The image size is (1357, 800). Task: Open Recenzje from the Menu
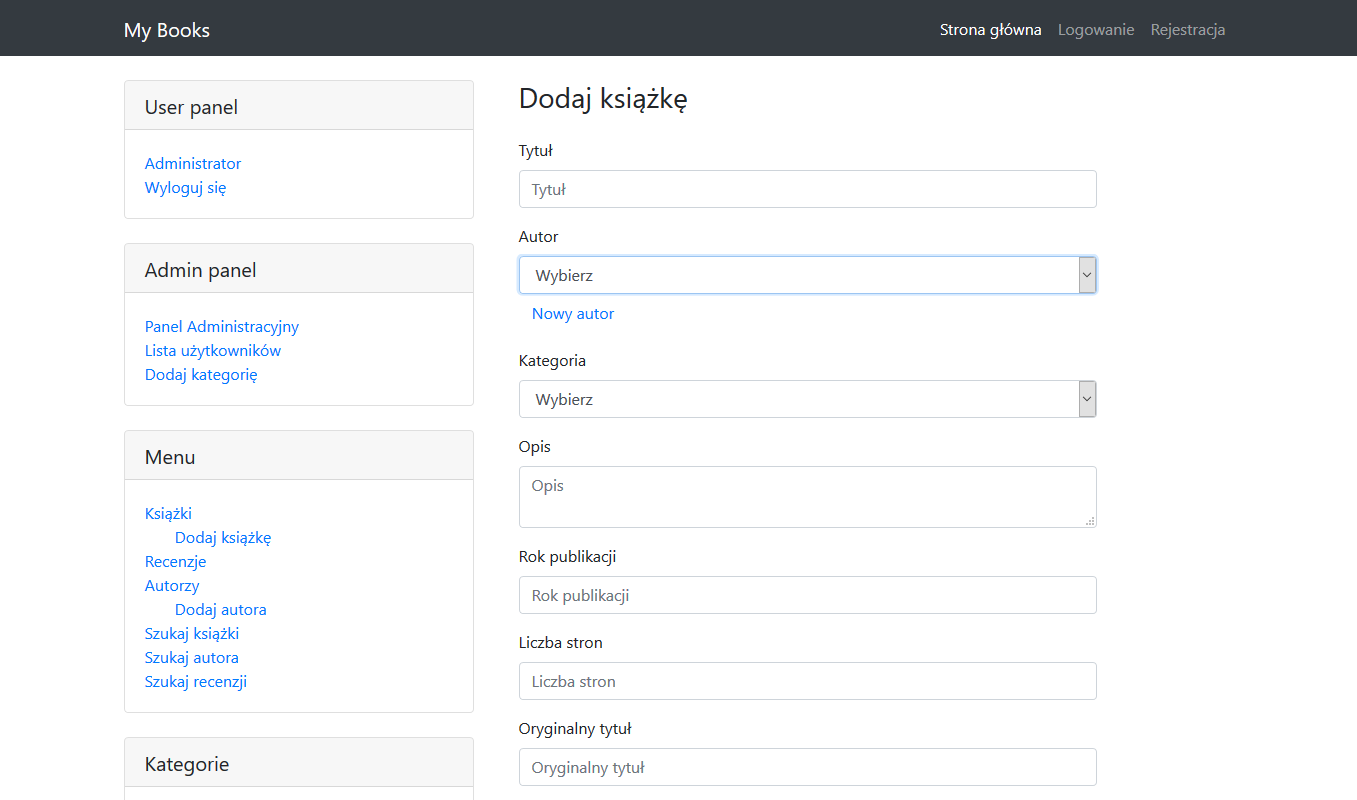click(x=175, y=561)
